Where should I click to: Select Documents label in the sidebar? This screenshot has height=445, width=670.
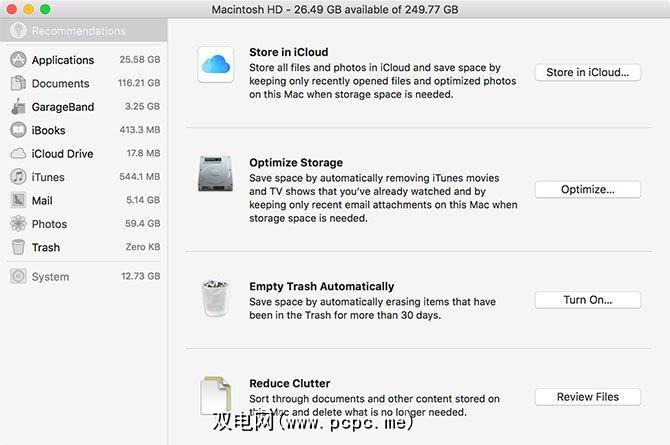click(x=60, y=83)
